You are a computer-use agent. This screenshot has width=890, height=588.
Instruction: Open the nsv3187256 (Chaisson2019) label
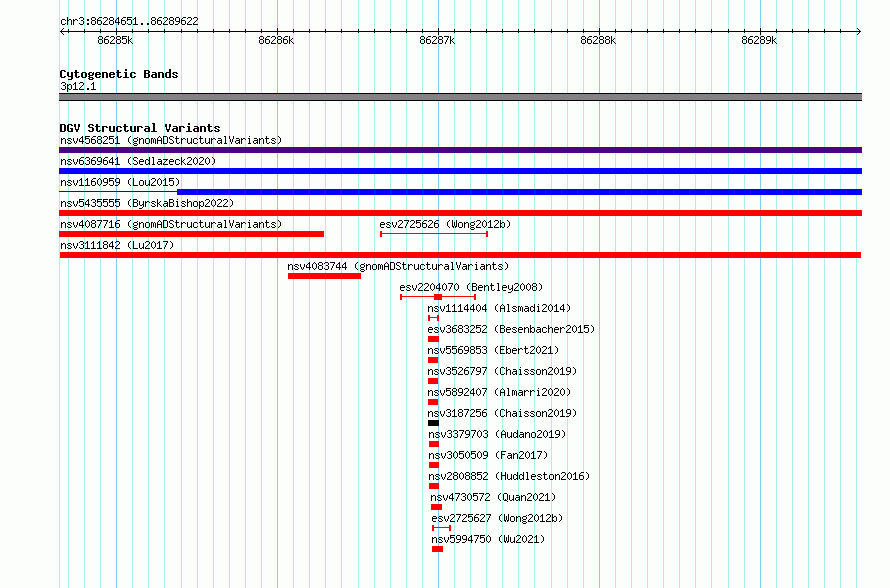pyautogui.click(x=502, y=413)
